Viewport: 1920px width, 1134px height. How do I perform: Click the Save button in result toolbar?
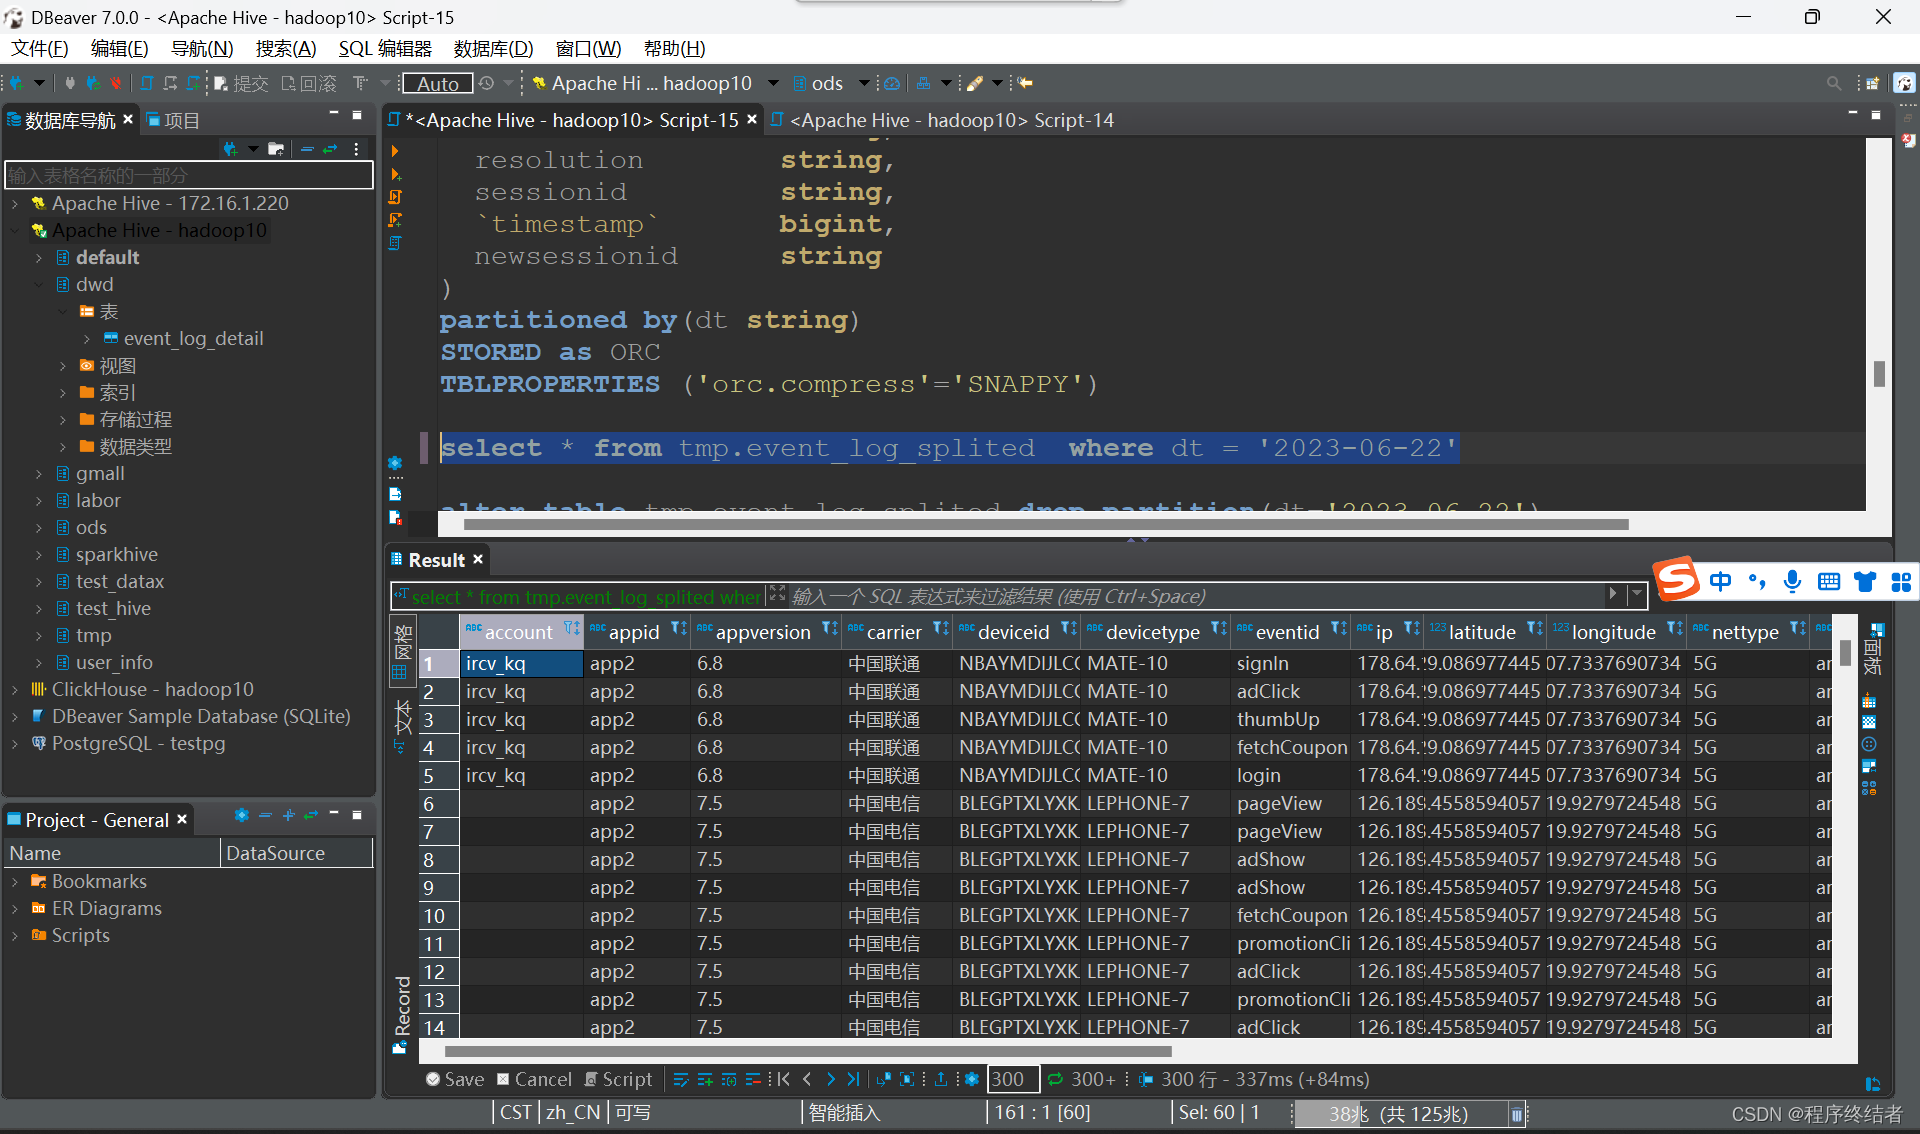pos(455,1080)
